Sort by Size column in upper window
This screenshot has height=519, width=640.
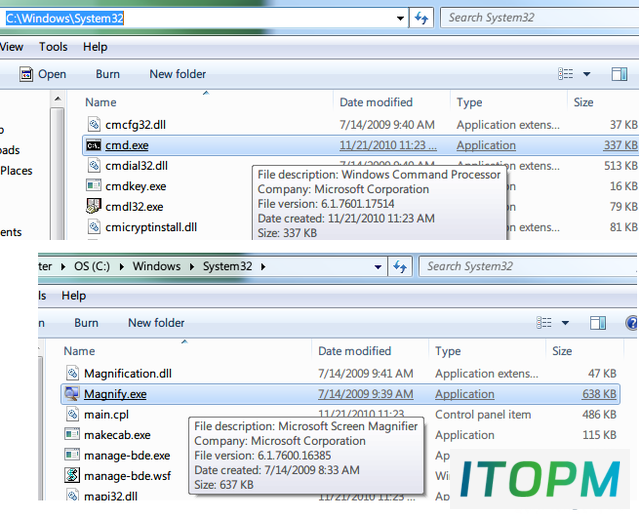click(583, 102)
